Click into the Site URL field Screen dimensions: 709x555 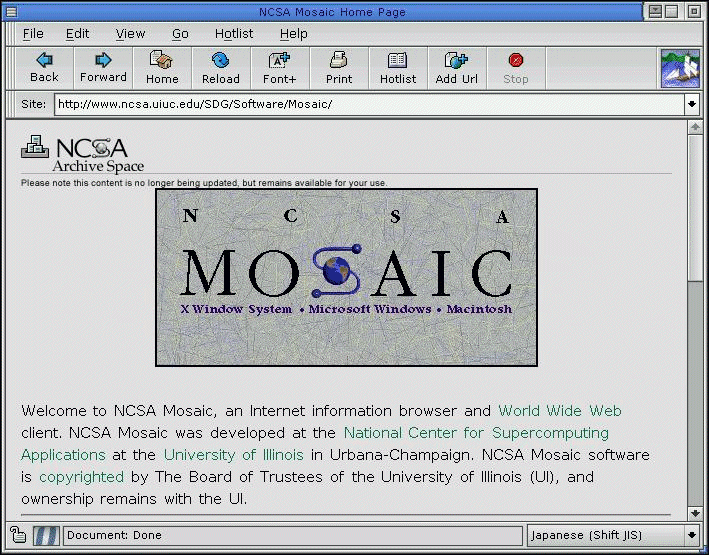pyautogui.click(x=370, y=104)
